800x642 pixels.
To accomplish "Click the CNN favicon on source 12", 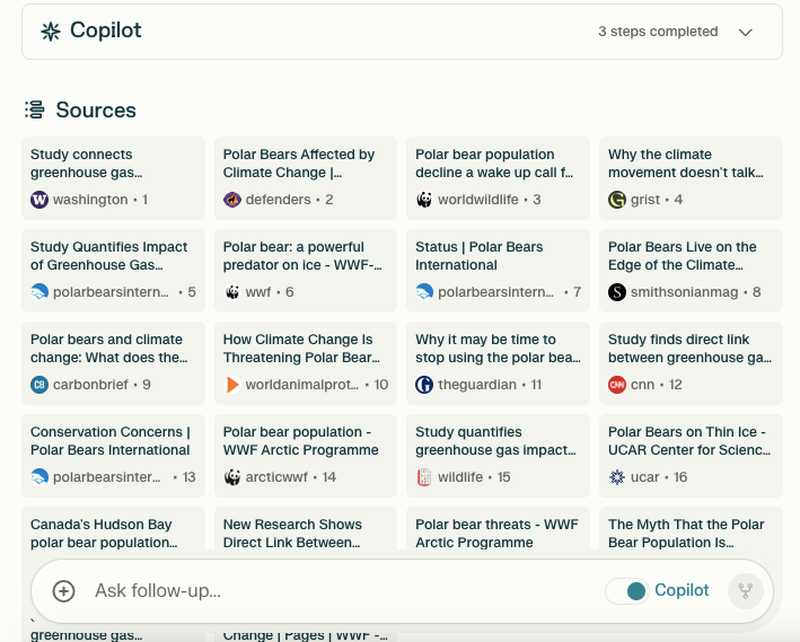I will pos(617,385).
